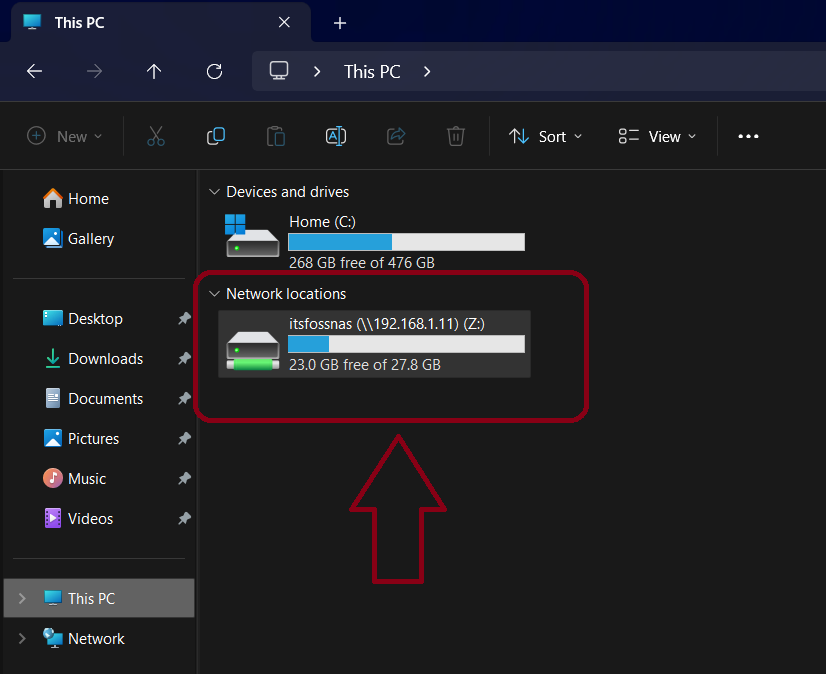826x674 pixels.
Task: Click the Cut scissors icon in toolbar
Action: pyautogui.click(x=155, y=137)
